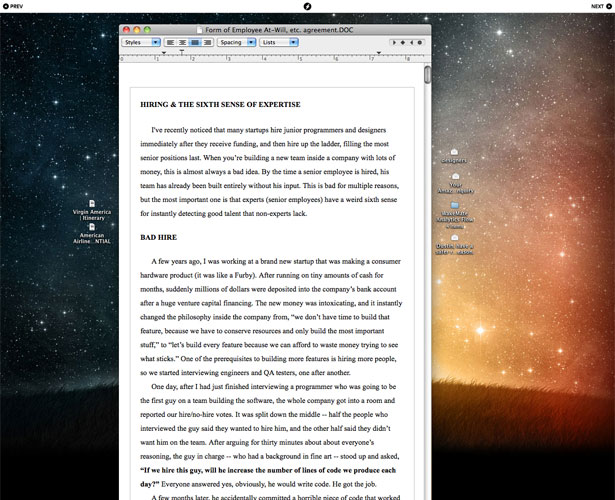Select the designers desktop mail item
Screen dimensions: 615x500
coord(454,156)
